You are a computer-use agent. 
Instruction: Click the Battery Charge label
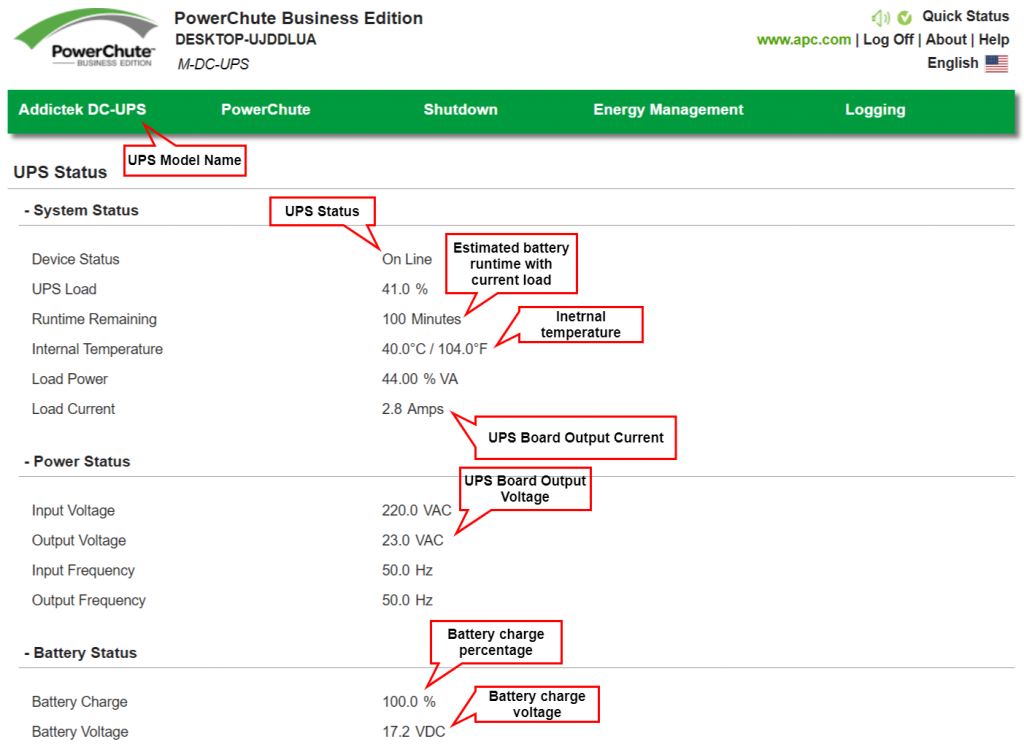80,702
